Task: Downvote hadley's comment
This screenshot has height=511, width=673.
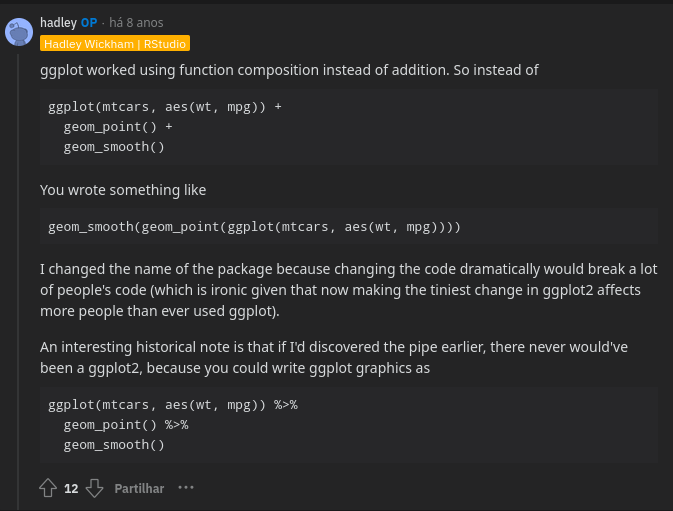Action: pyautogui.click(x=94, y=488)
